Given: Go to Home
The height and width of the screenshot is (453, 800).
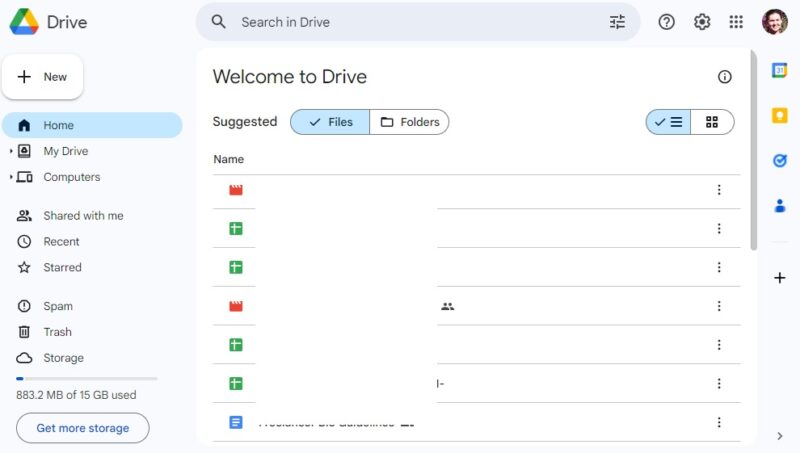Looking at the screenshot, I should [92, 125].
